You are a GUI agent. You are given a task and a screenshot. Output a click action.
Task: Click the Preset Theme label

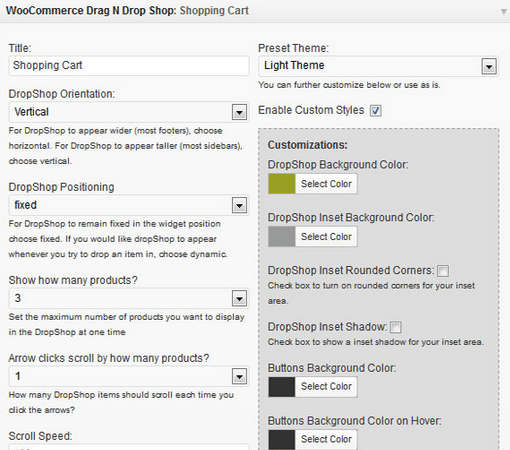pos(293,48)
